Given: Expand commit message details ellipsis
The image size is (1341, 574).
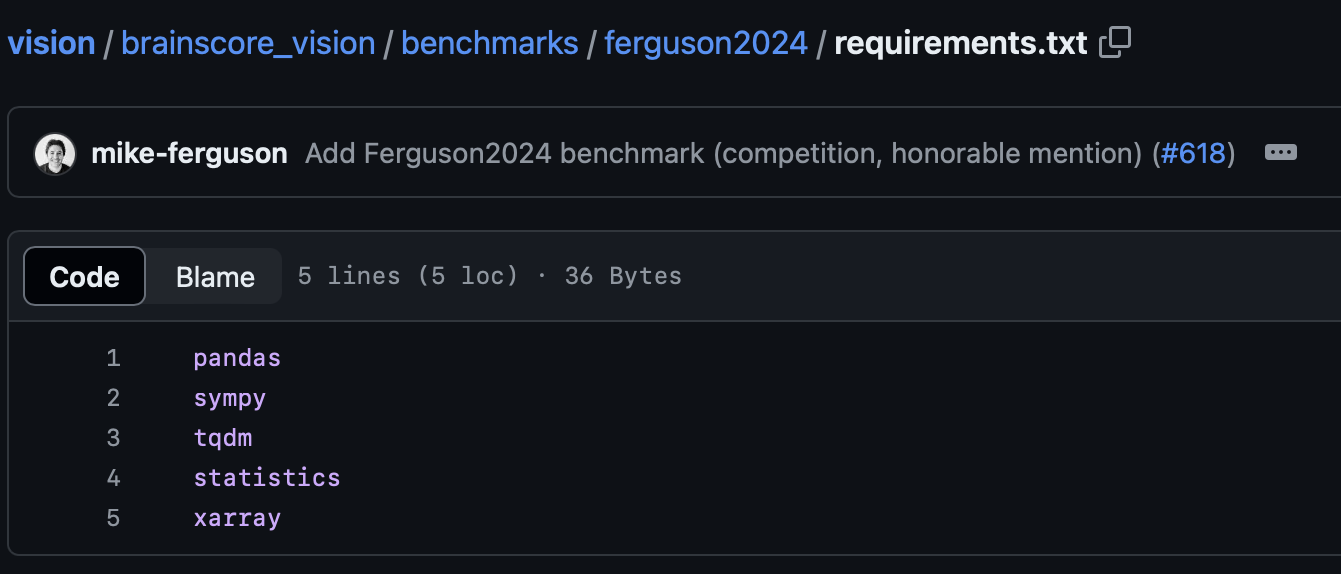Looking at the screenshot, I should tap(1281, 153).
